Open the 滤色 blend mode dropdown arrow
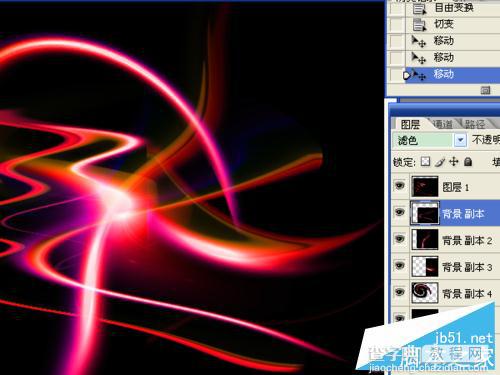The width and height of the screenshot is (500, 375). pyautogui.click(x=460, y=140)
